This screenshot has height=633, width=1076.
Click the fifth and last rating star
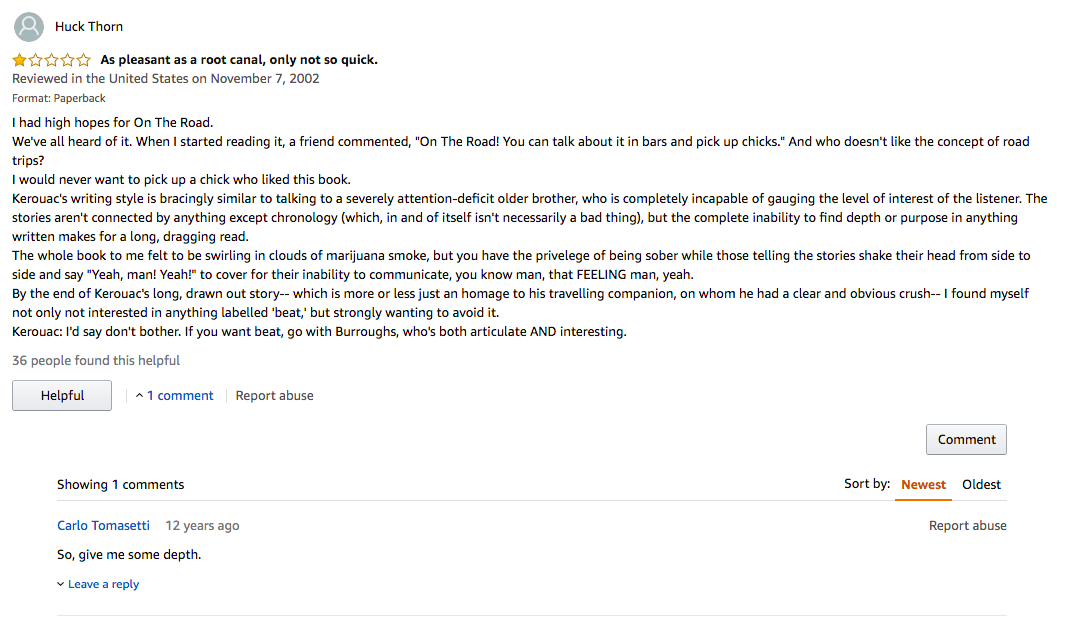(x=83, y=60)
